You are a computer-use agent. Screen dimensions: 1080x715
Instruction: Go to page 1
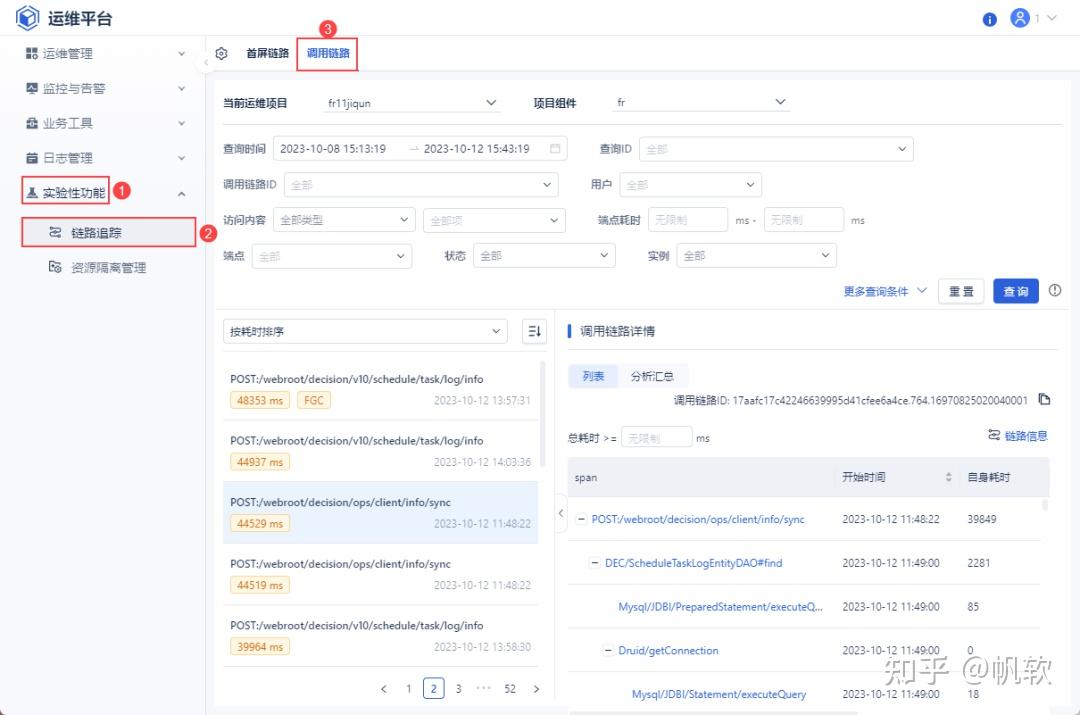point(408,688)
